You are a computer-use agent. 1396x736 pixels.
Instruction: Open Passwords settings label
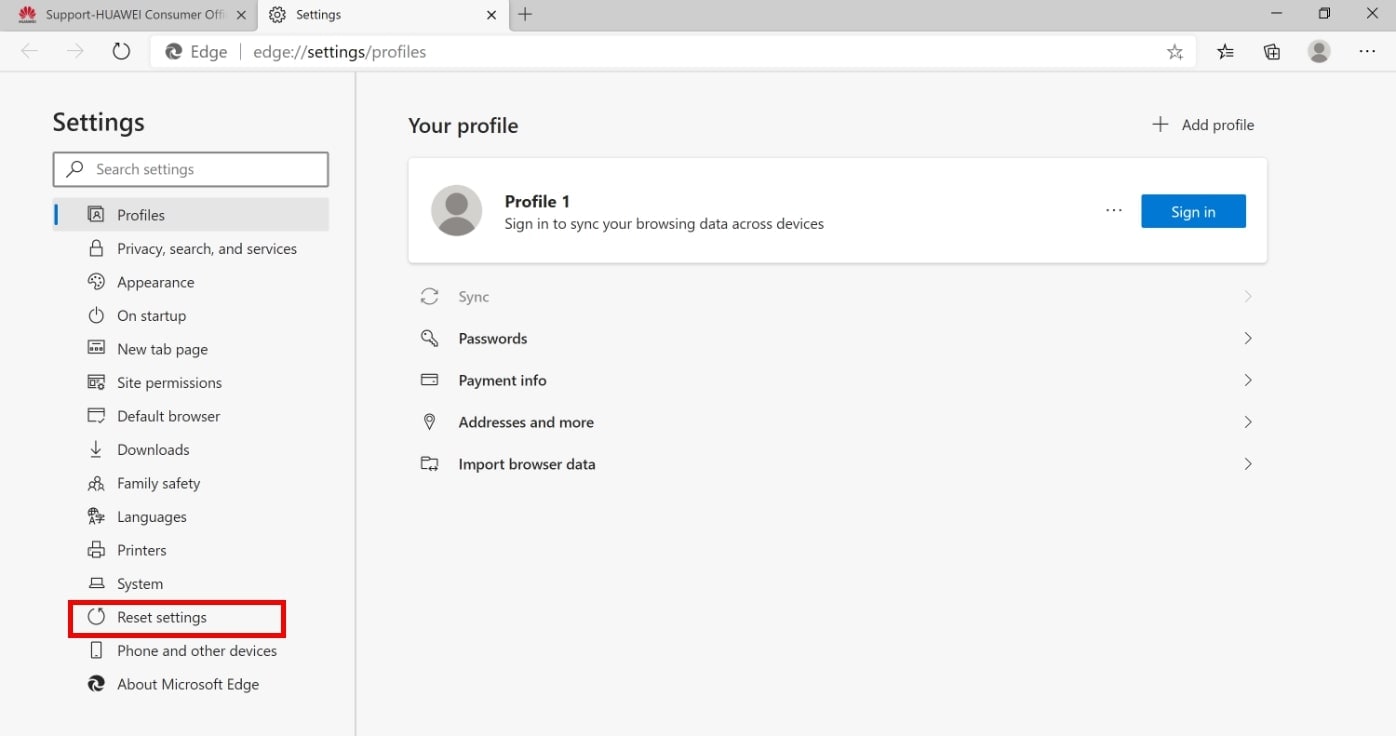click(493, 338)
